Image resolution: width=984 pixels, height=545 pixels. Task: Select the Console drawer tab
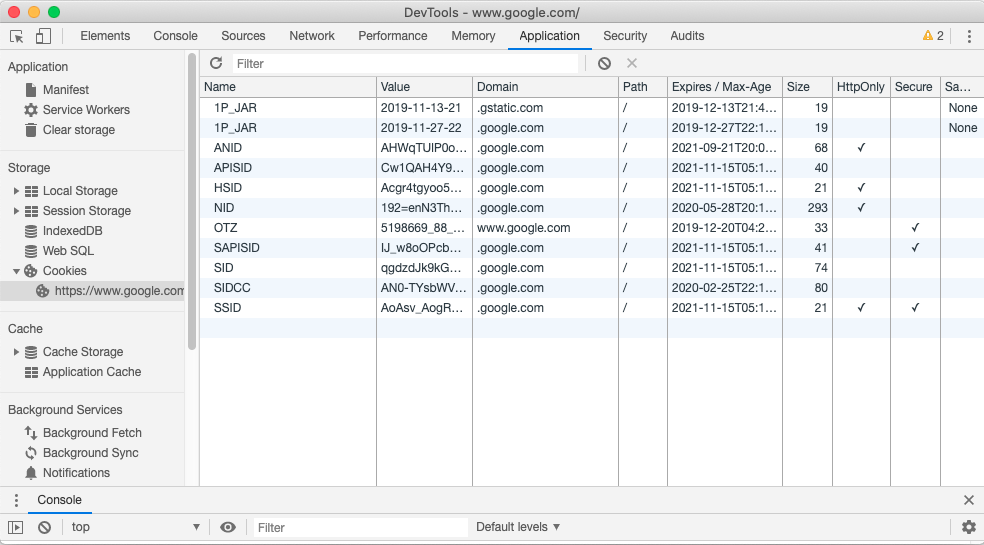click(x=60, y=500)
